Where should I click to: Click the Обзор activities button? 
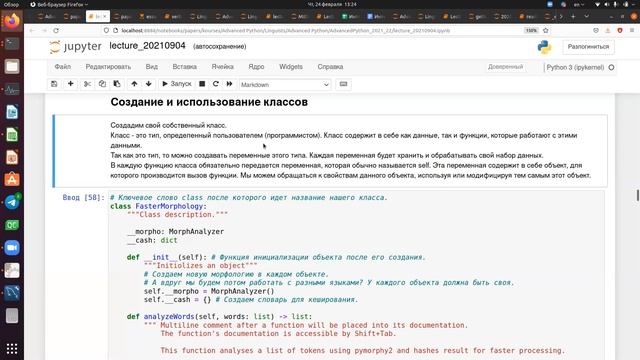[11, 4]
